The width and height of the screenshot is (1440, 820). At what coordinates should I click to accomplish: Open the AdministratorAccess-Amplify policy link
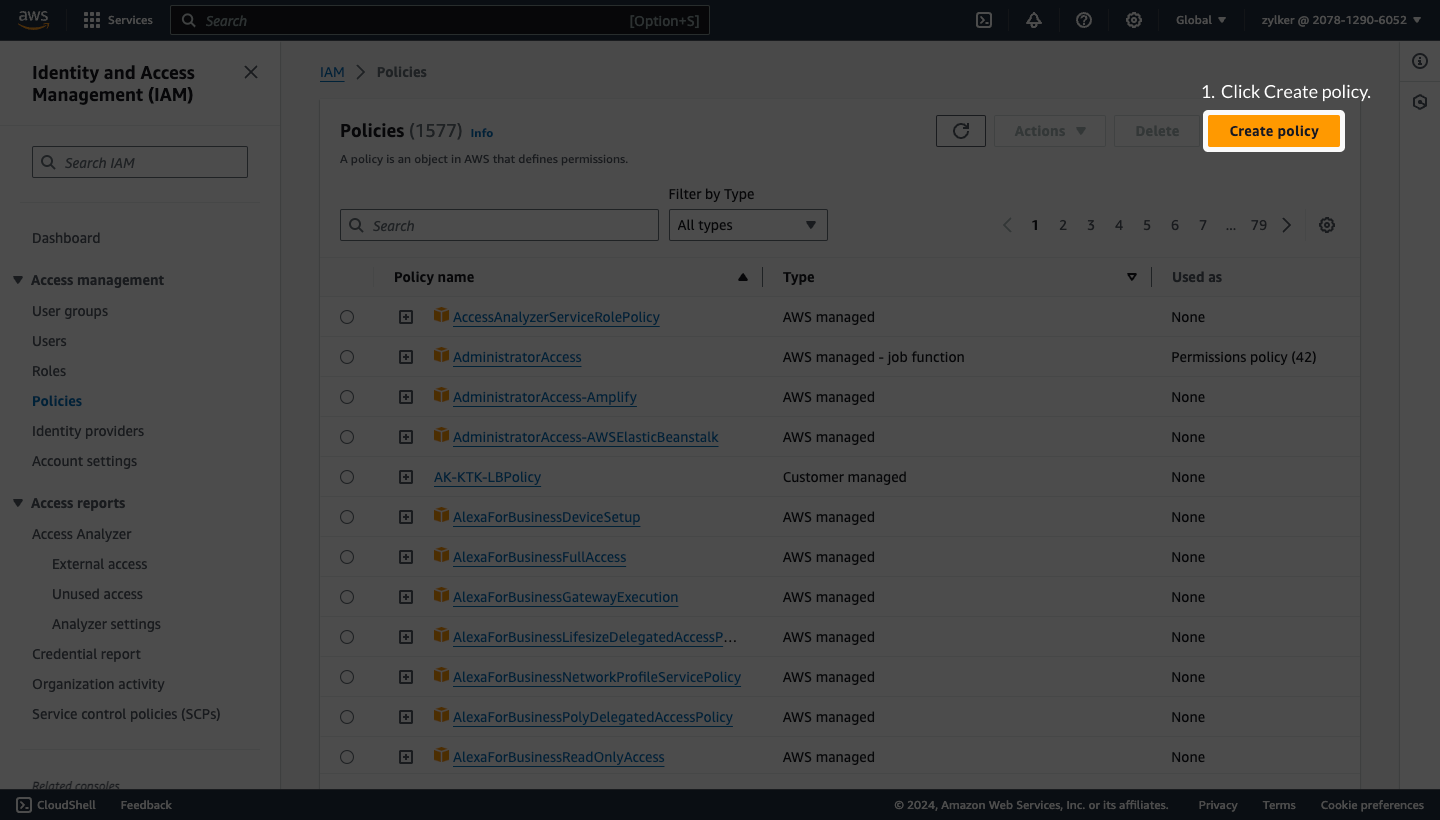click(545, 397)
